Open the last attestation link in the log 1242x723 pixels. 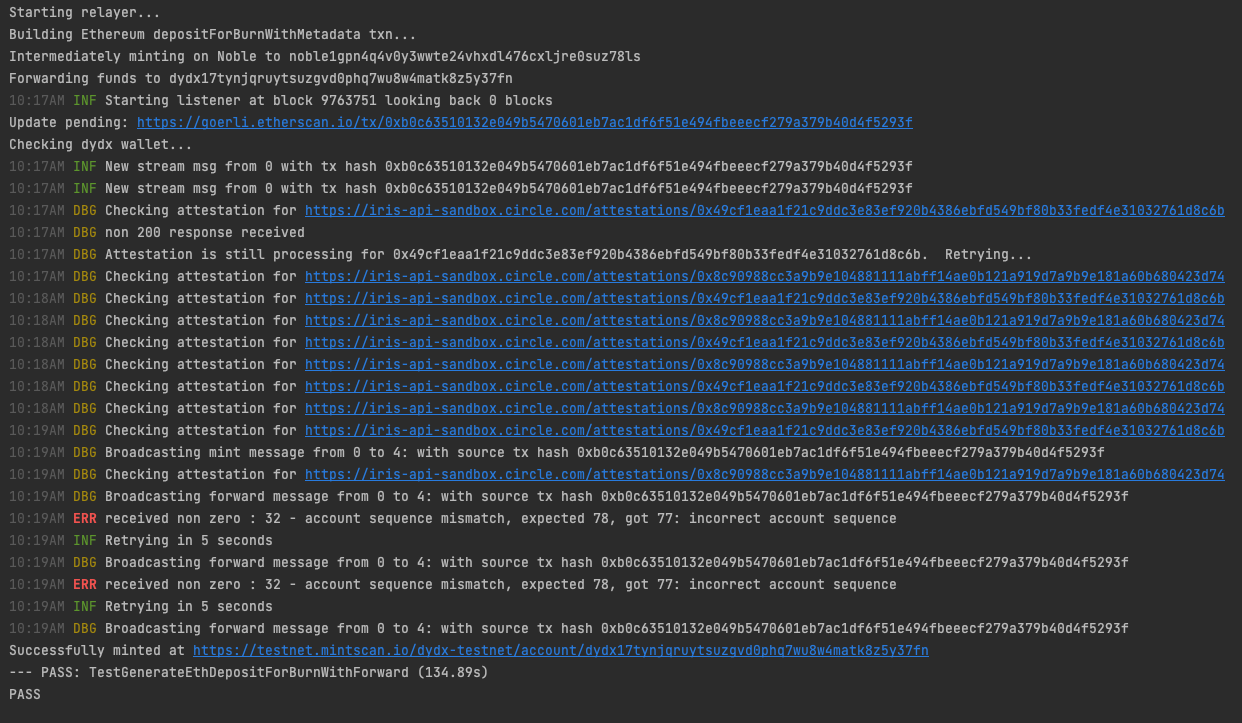click(x=764, y=475)
